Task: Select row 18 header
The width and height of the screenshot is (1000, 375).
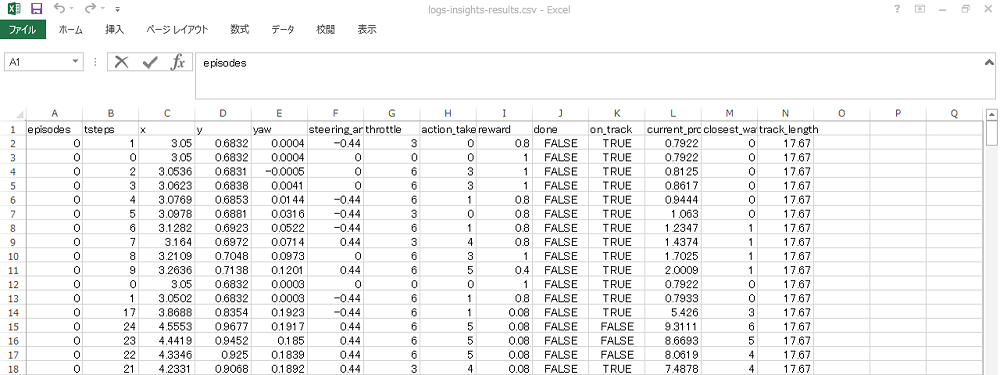Action: 13,368
